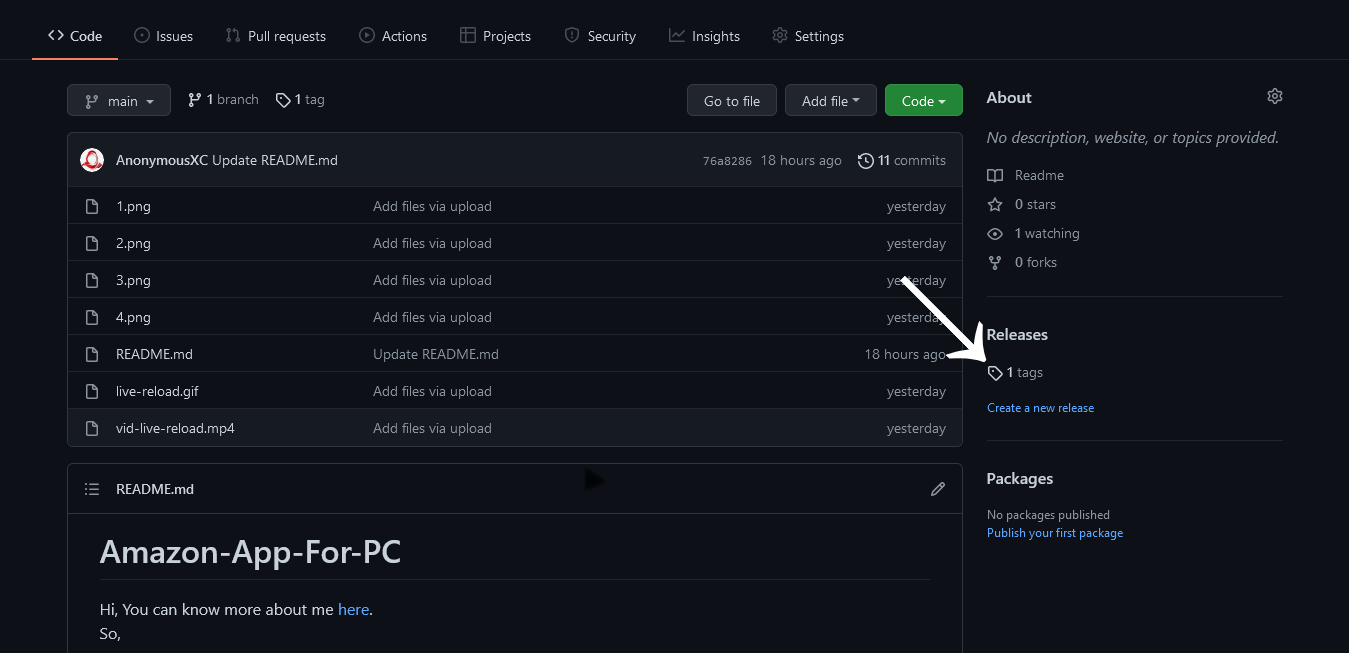
Task: Click the book icon beside Readme
Action: coord(995,175)
